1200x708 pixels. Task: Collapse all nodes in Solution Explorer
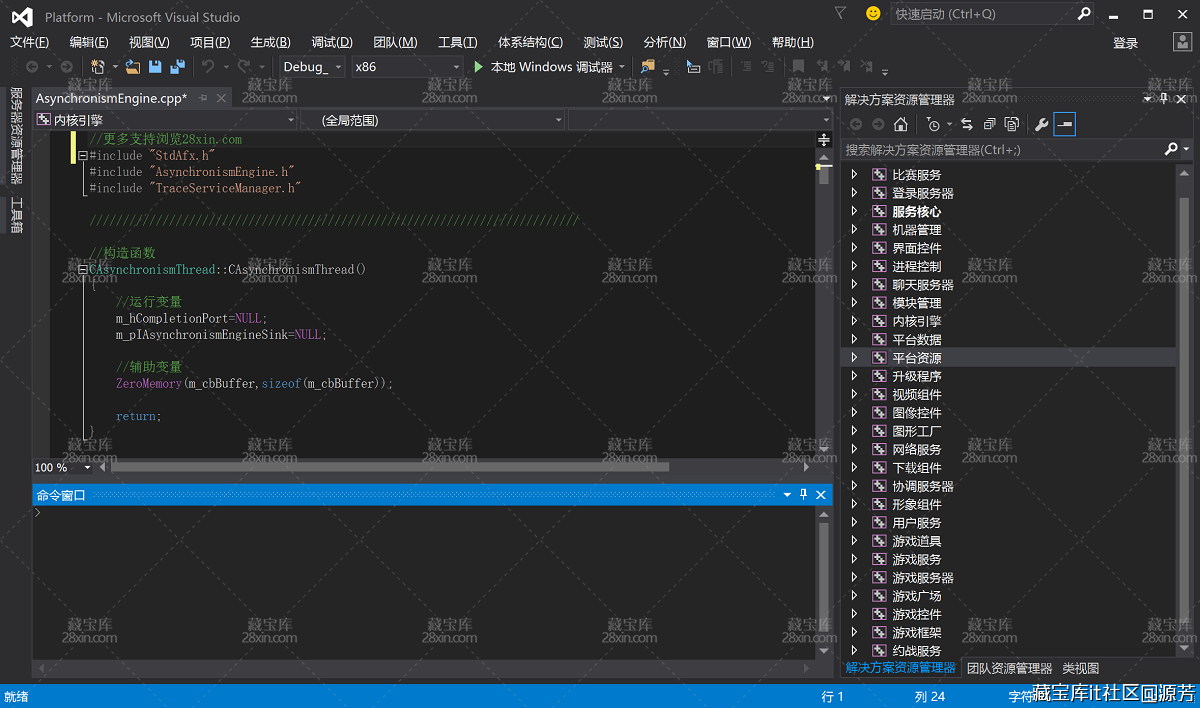989,124
